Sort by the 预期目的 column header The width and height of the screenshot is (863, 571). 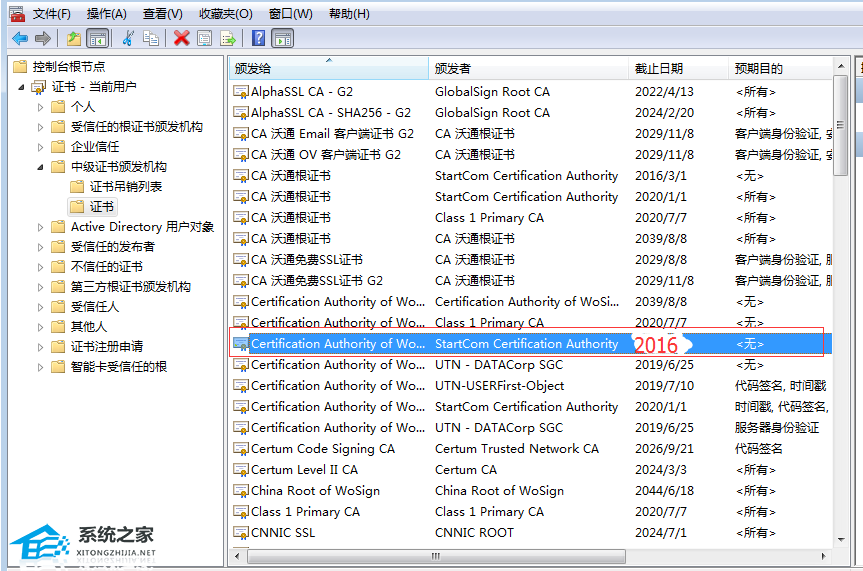[780, 68]
